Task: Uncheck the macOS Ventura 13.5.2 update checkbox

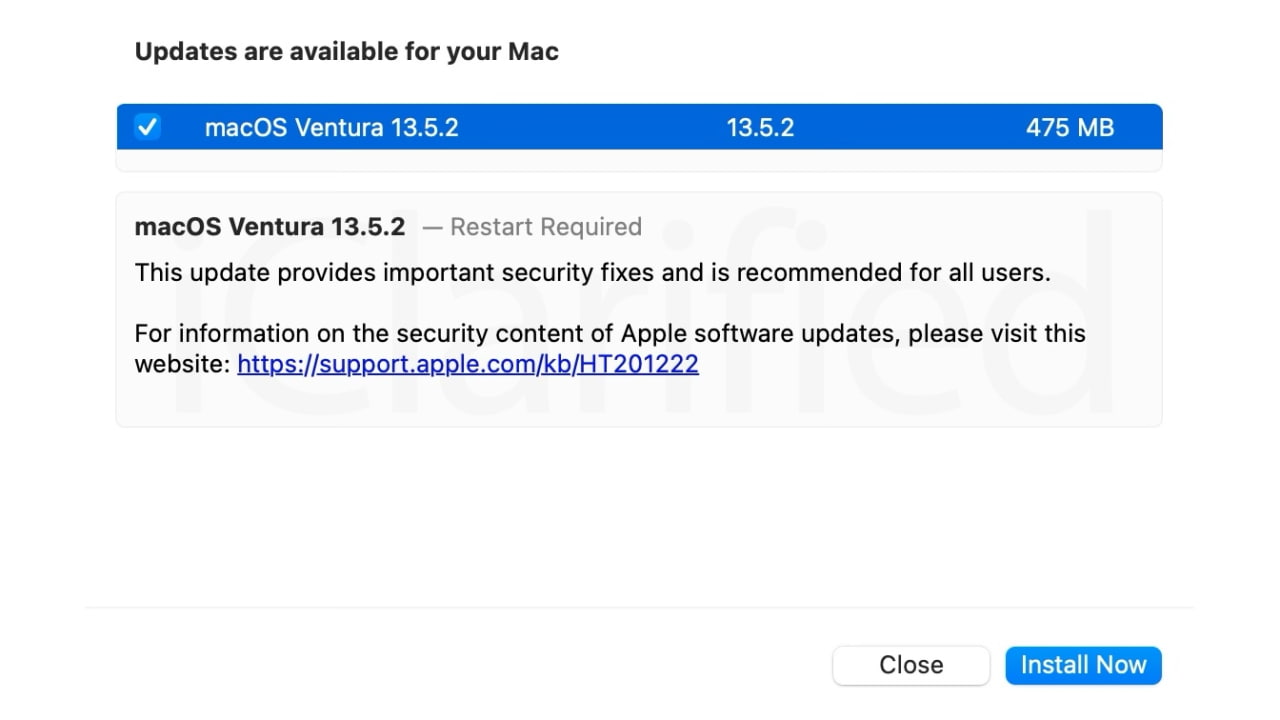Action: 147,127
